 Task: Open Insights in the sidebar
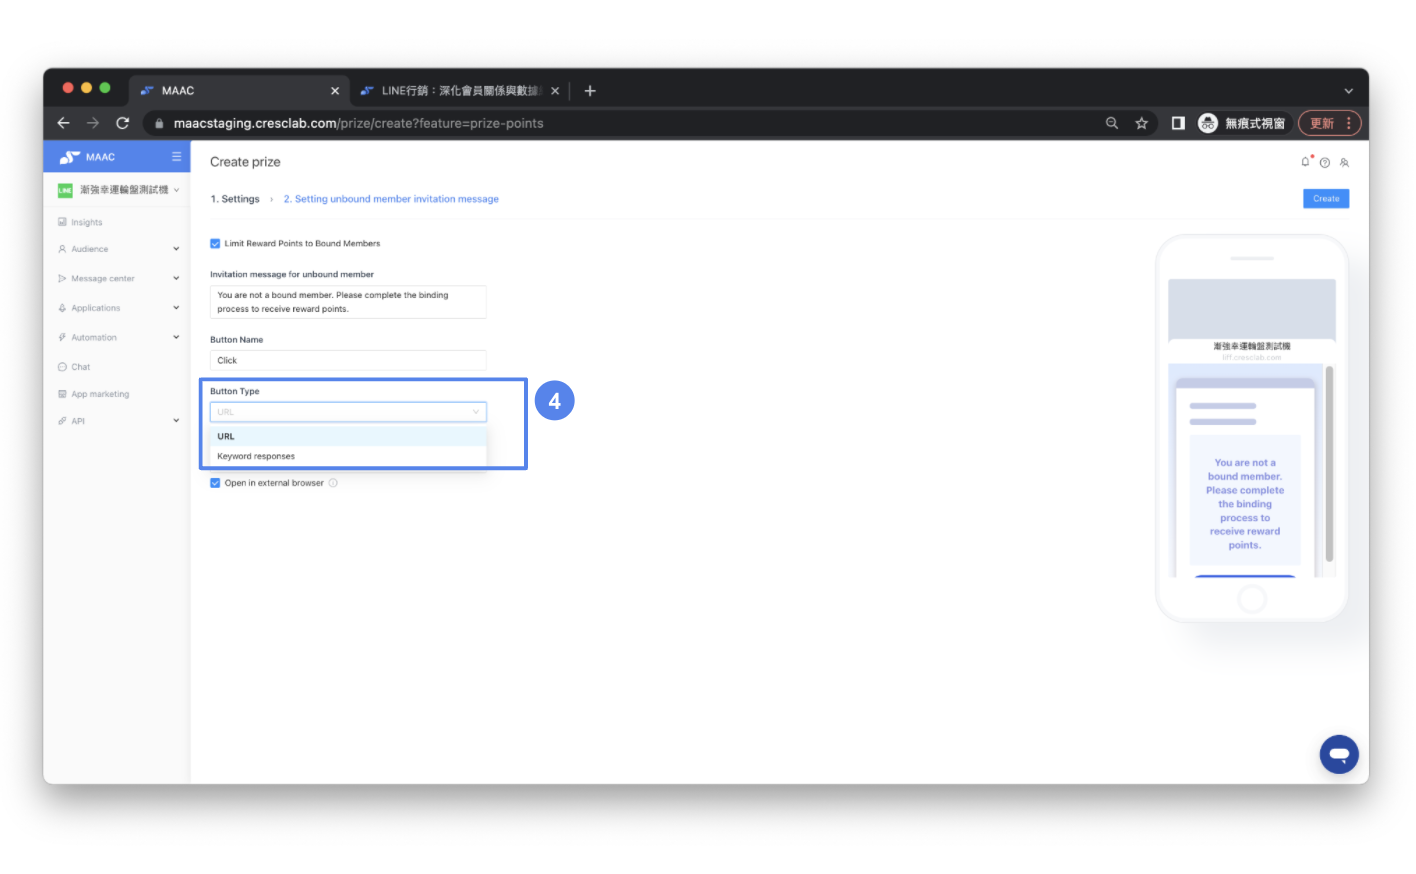[87, 222]
